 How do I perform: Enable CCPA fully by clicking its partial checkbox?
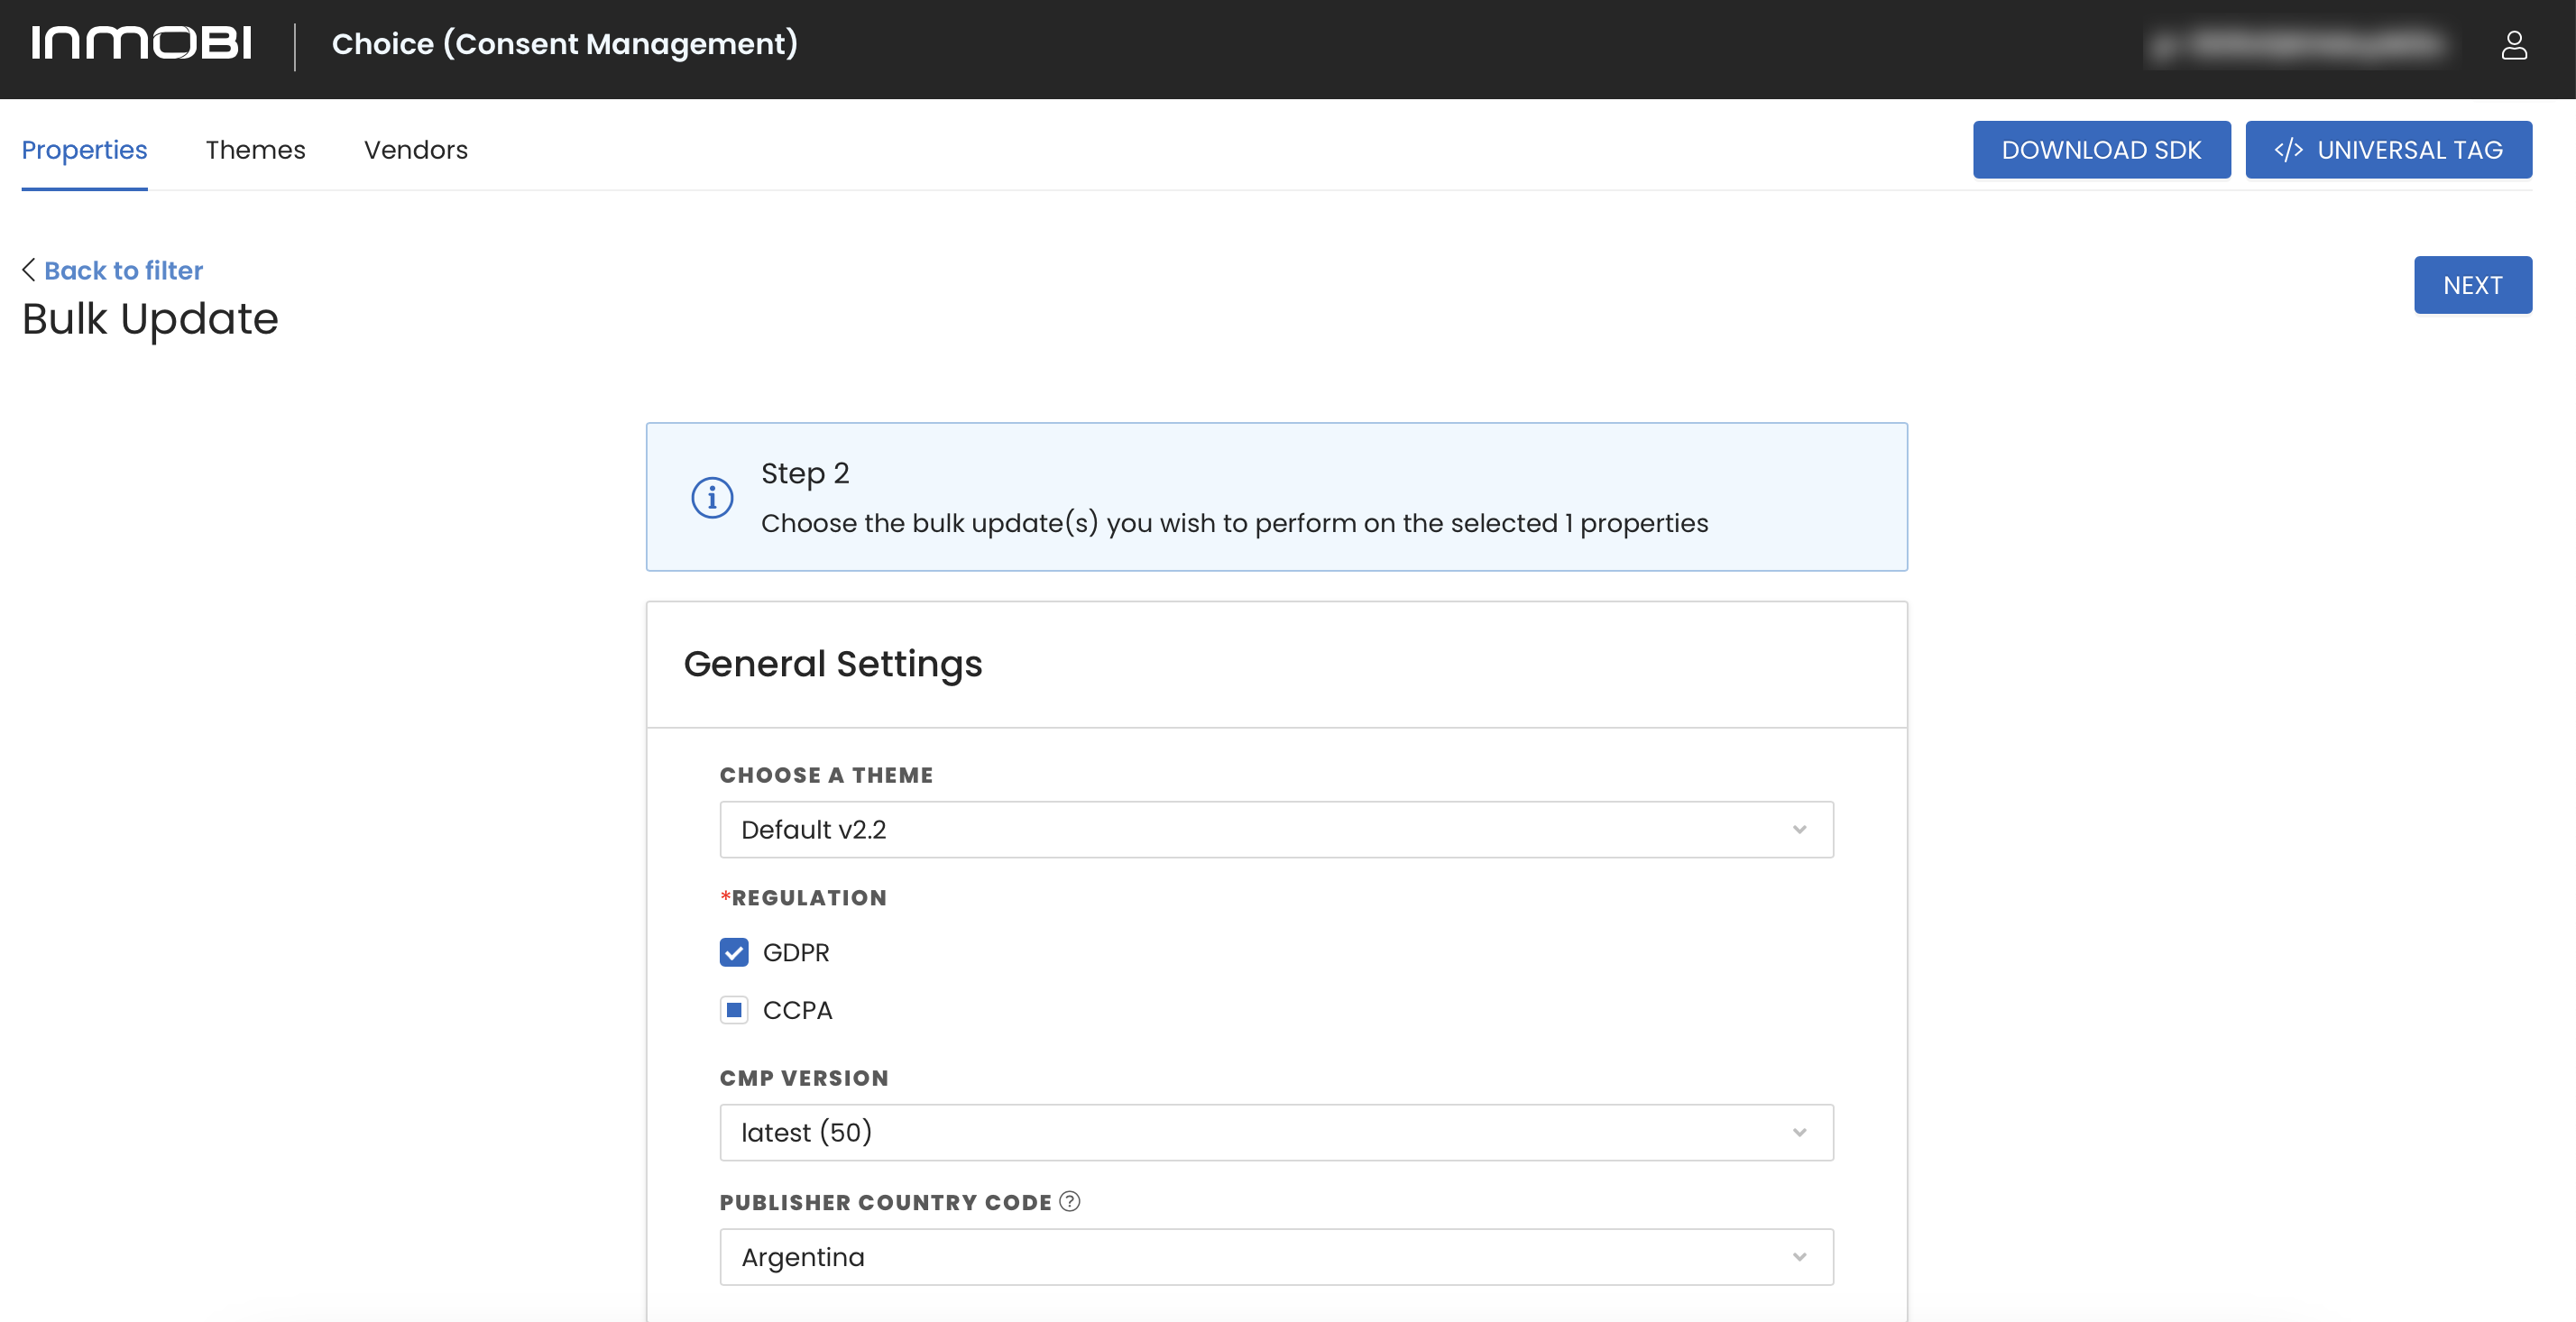pyautogui.click(x=734, y=1010)
